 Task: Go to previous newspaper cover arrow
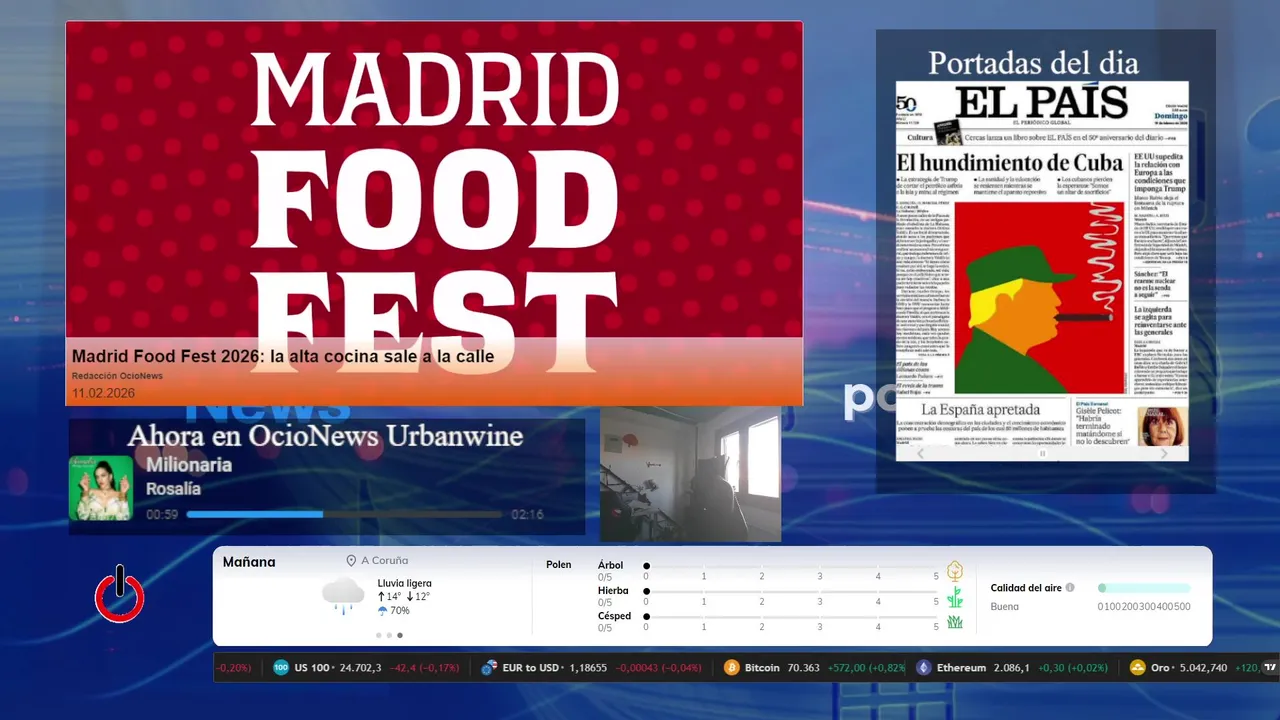click(921, 453)
